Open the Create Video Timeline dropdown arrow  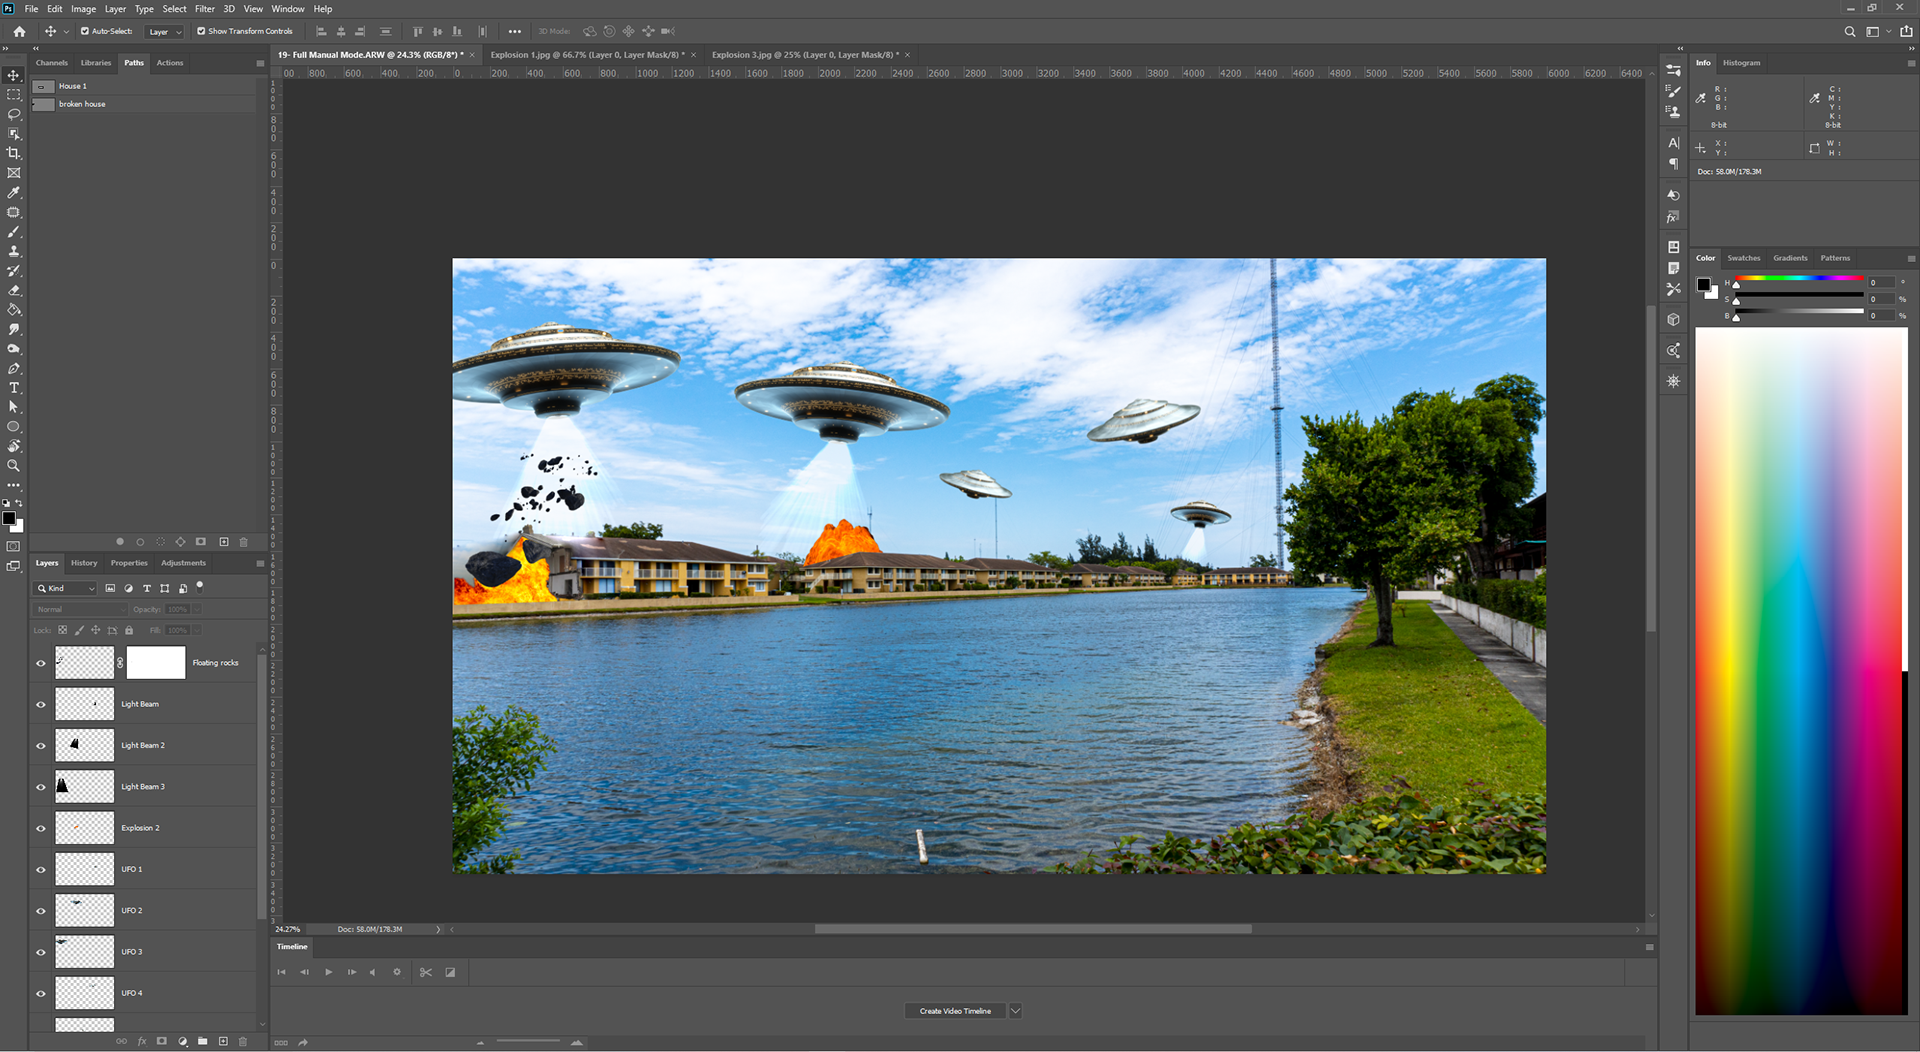pyautogui.click(x=1015, y=1011)
